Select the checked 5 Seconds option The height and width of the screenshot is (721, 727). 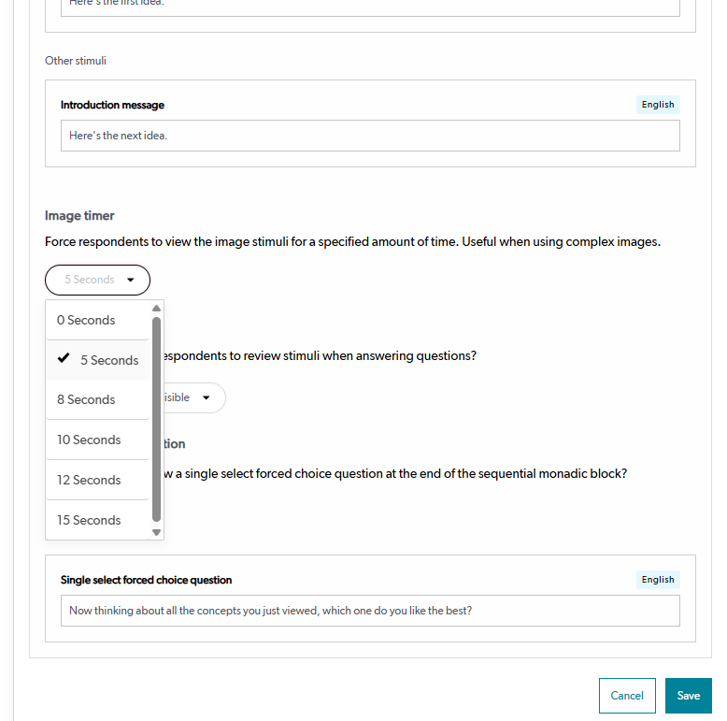(x=98, y=360)
